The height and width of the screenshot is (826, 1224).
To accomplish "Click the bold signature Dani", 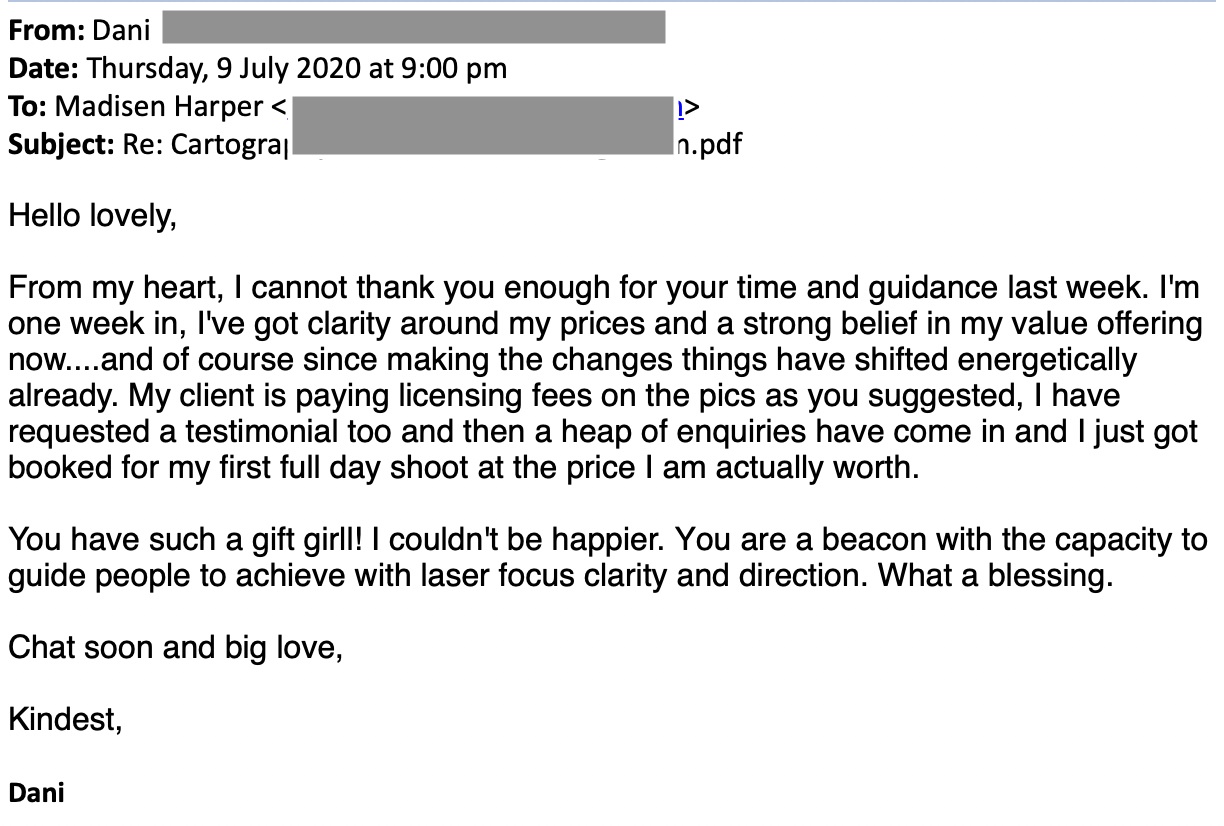I will [36, 793].
